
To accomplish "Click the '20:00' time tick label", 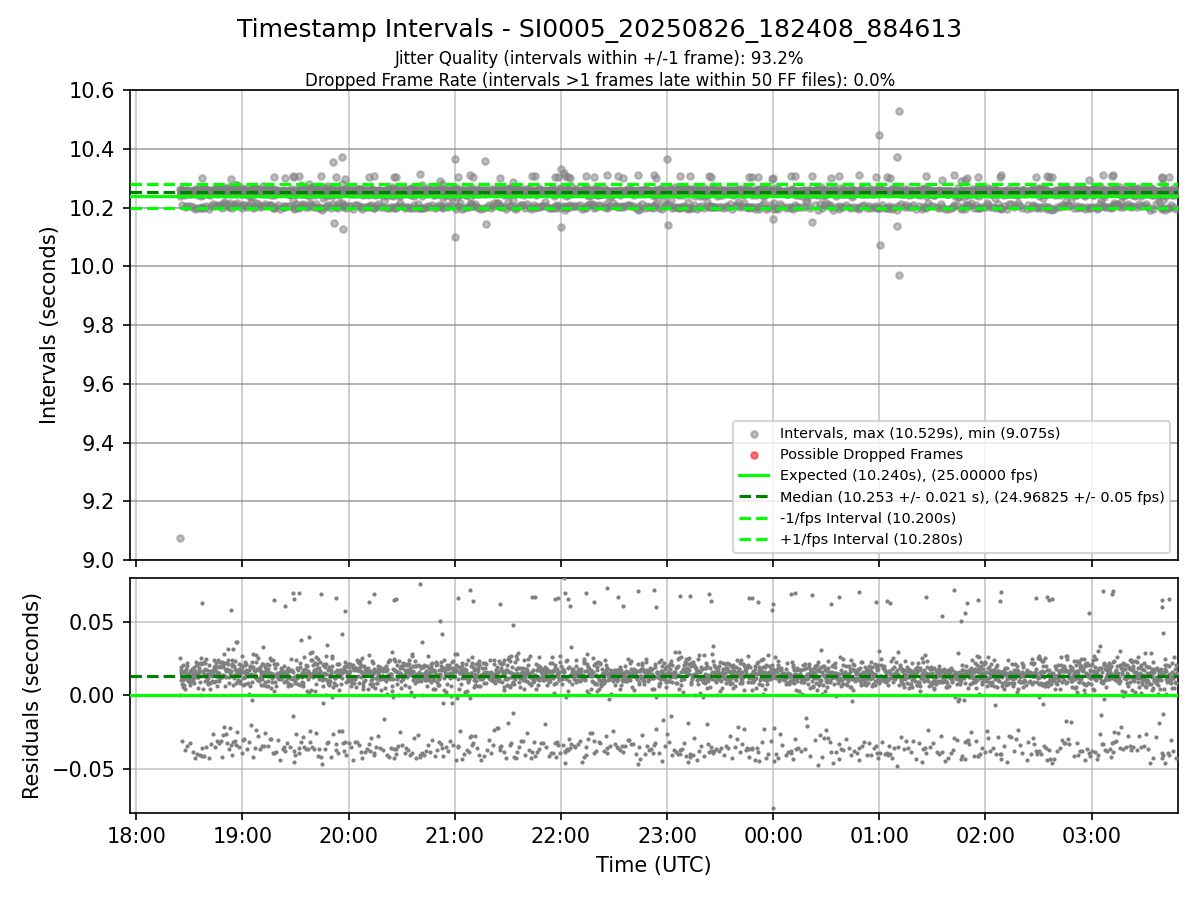I will pyautogui.click(x=348, y=834).
